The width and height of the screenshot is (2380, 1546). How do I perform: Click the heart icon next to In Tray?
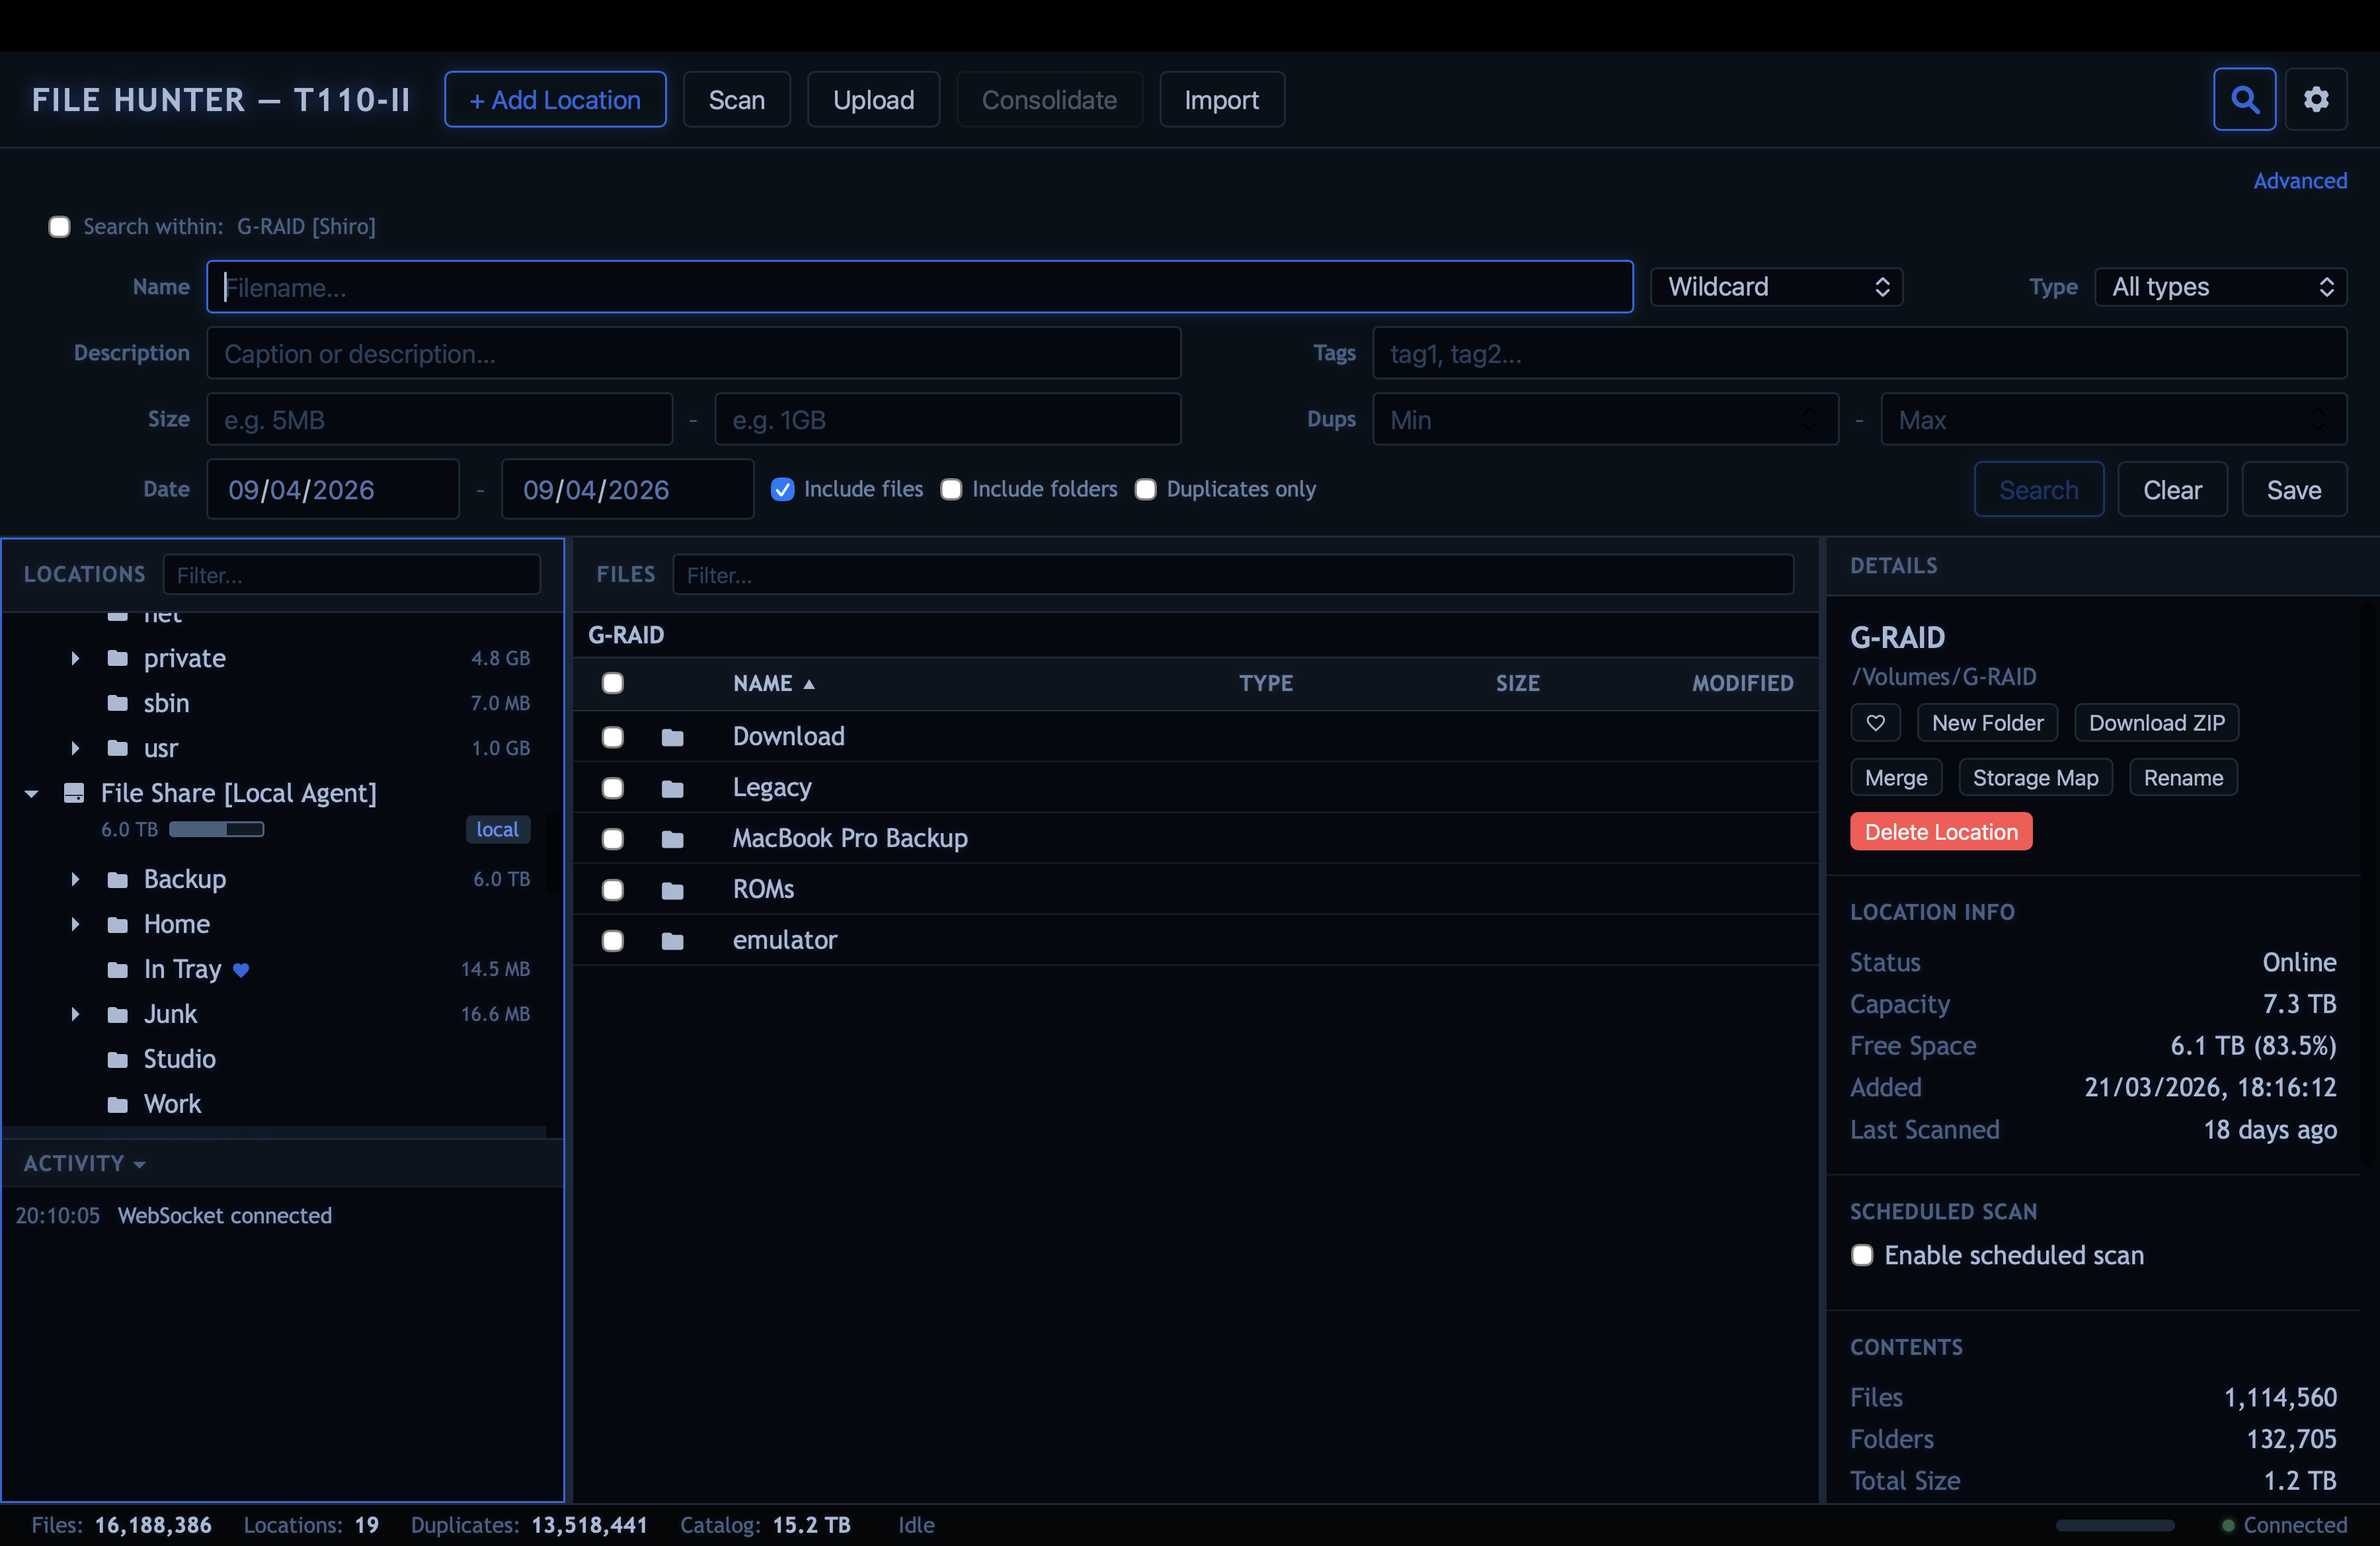pos(240,969)
